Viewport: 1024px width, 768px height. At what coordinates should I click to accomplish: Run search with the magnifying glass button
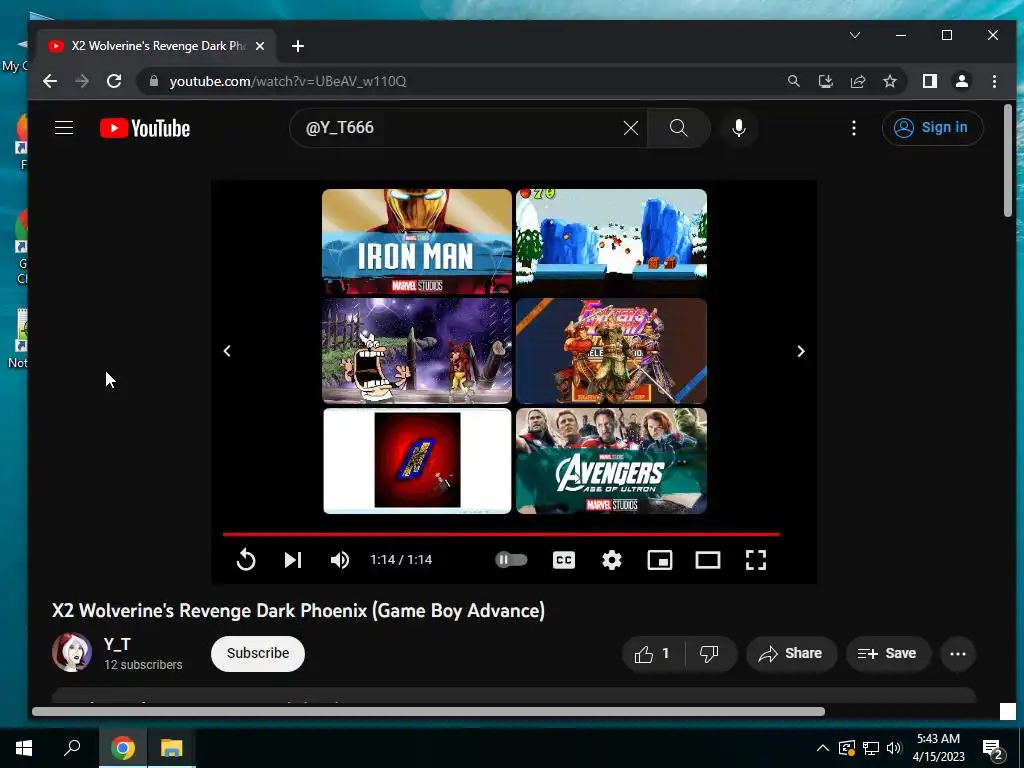(679, 128)
